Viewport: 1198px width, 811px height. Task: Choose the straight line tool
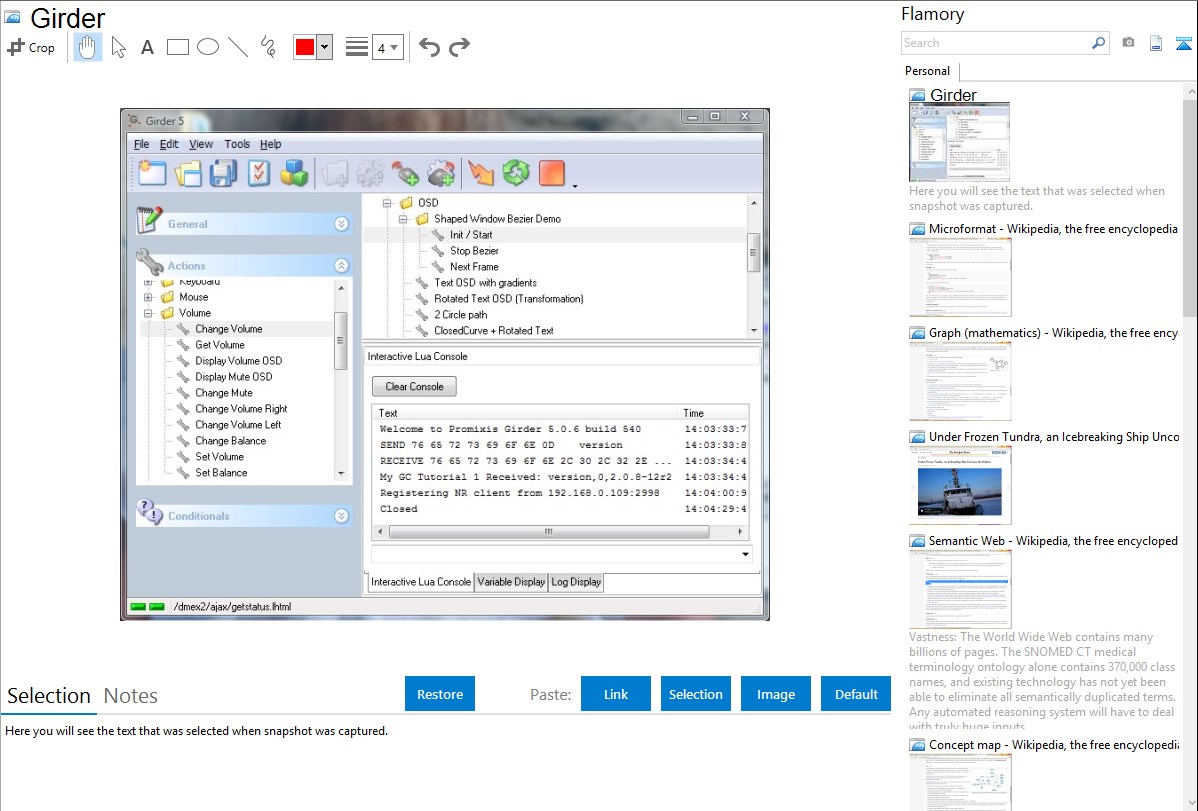[238, 47]
